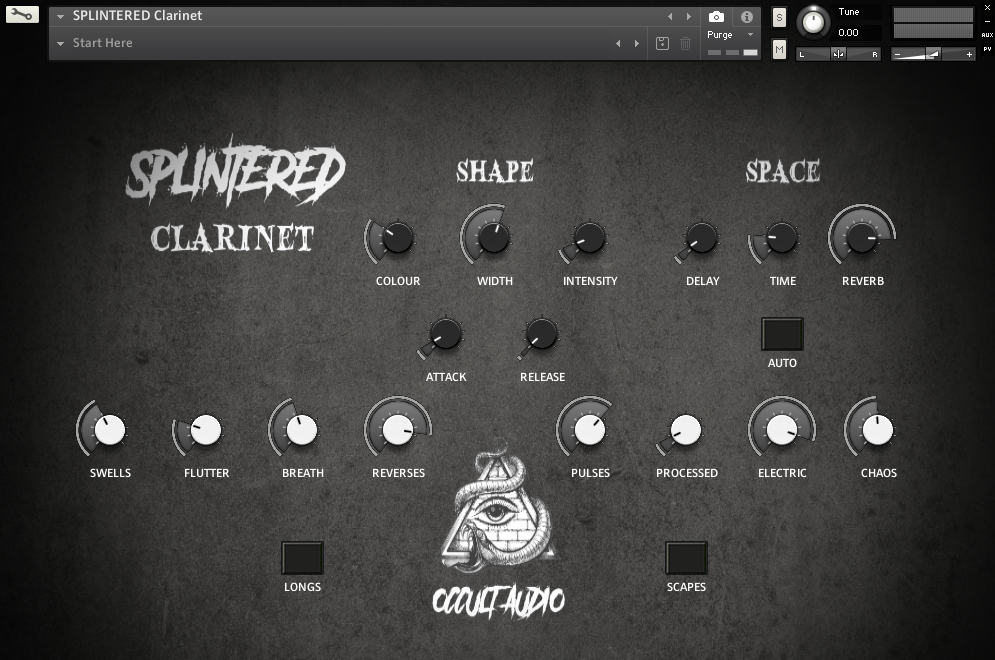
Task: Click the INTENSITY knob
Action: click(x=590, y=238)
